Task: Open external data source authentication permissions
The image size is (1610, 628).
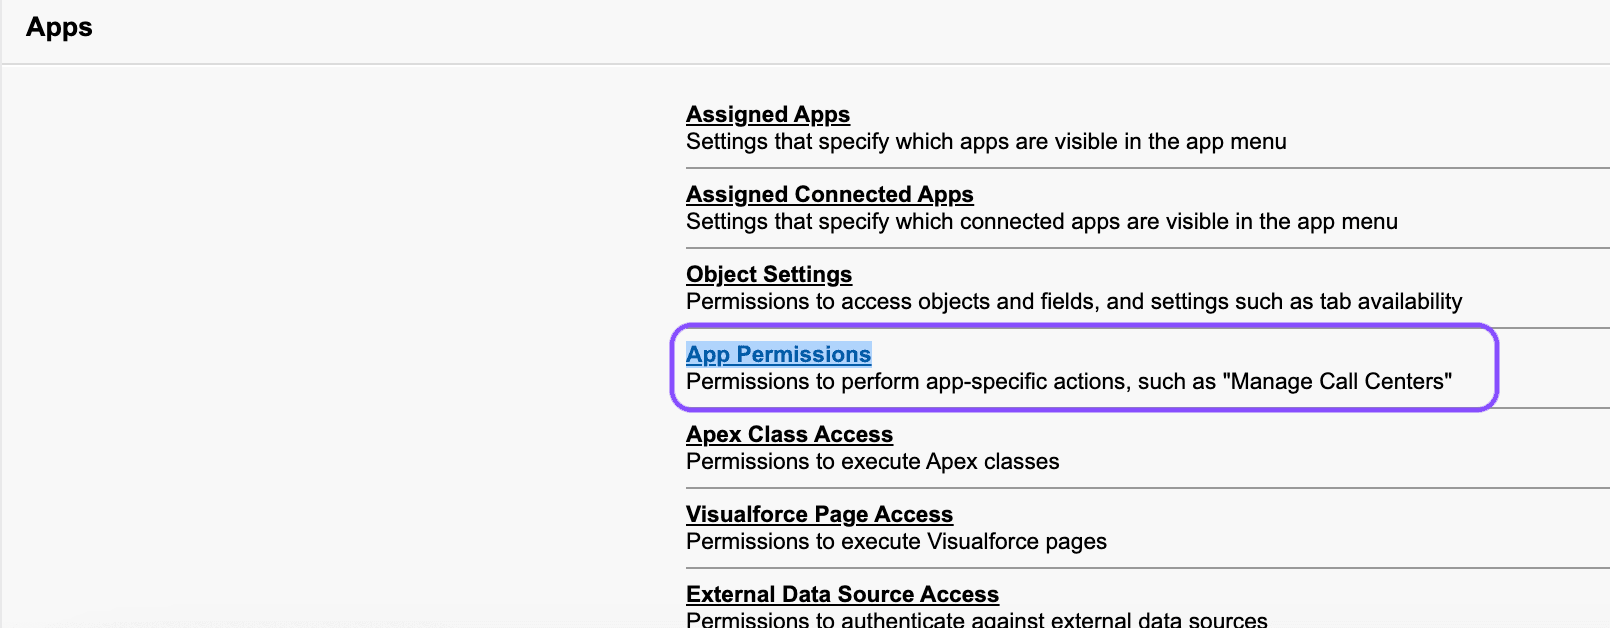Action: click(x=841, y=594)
